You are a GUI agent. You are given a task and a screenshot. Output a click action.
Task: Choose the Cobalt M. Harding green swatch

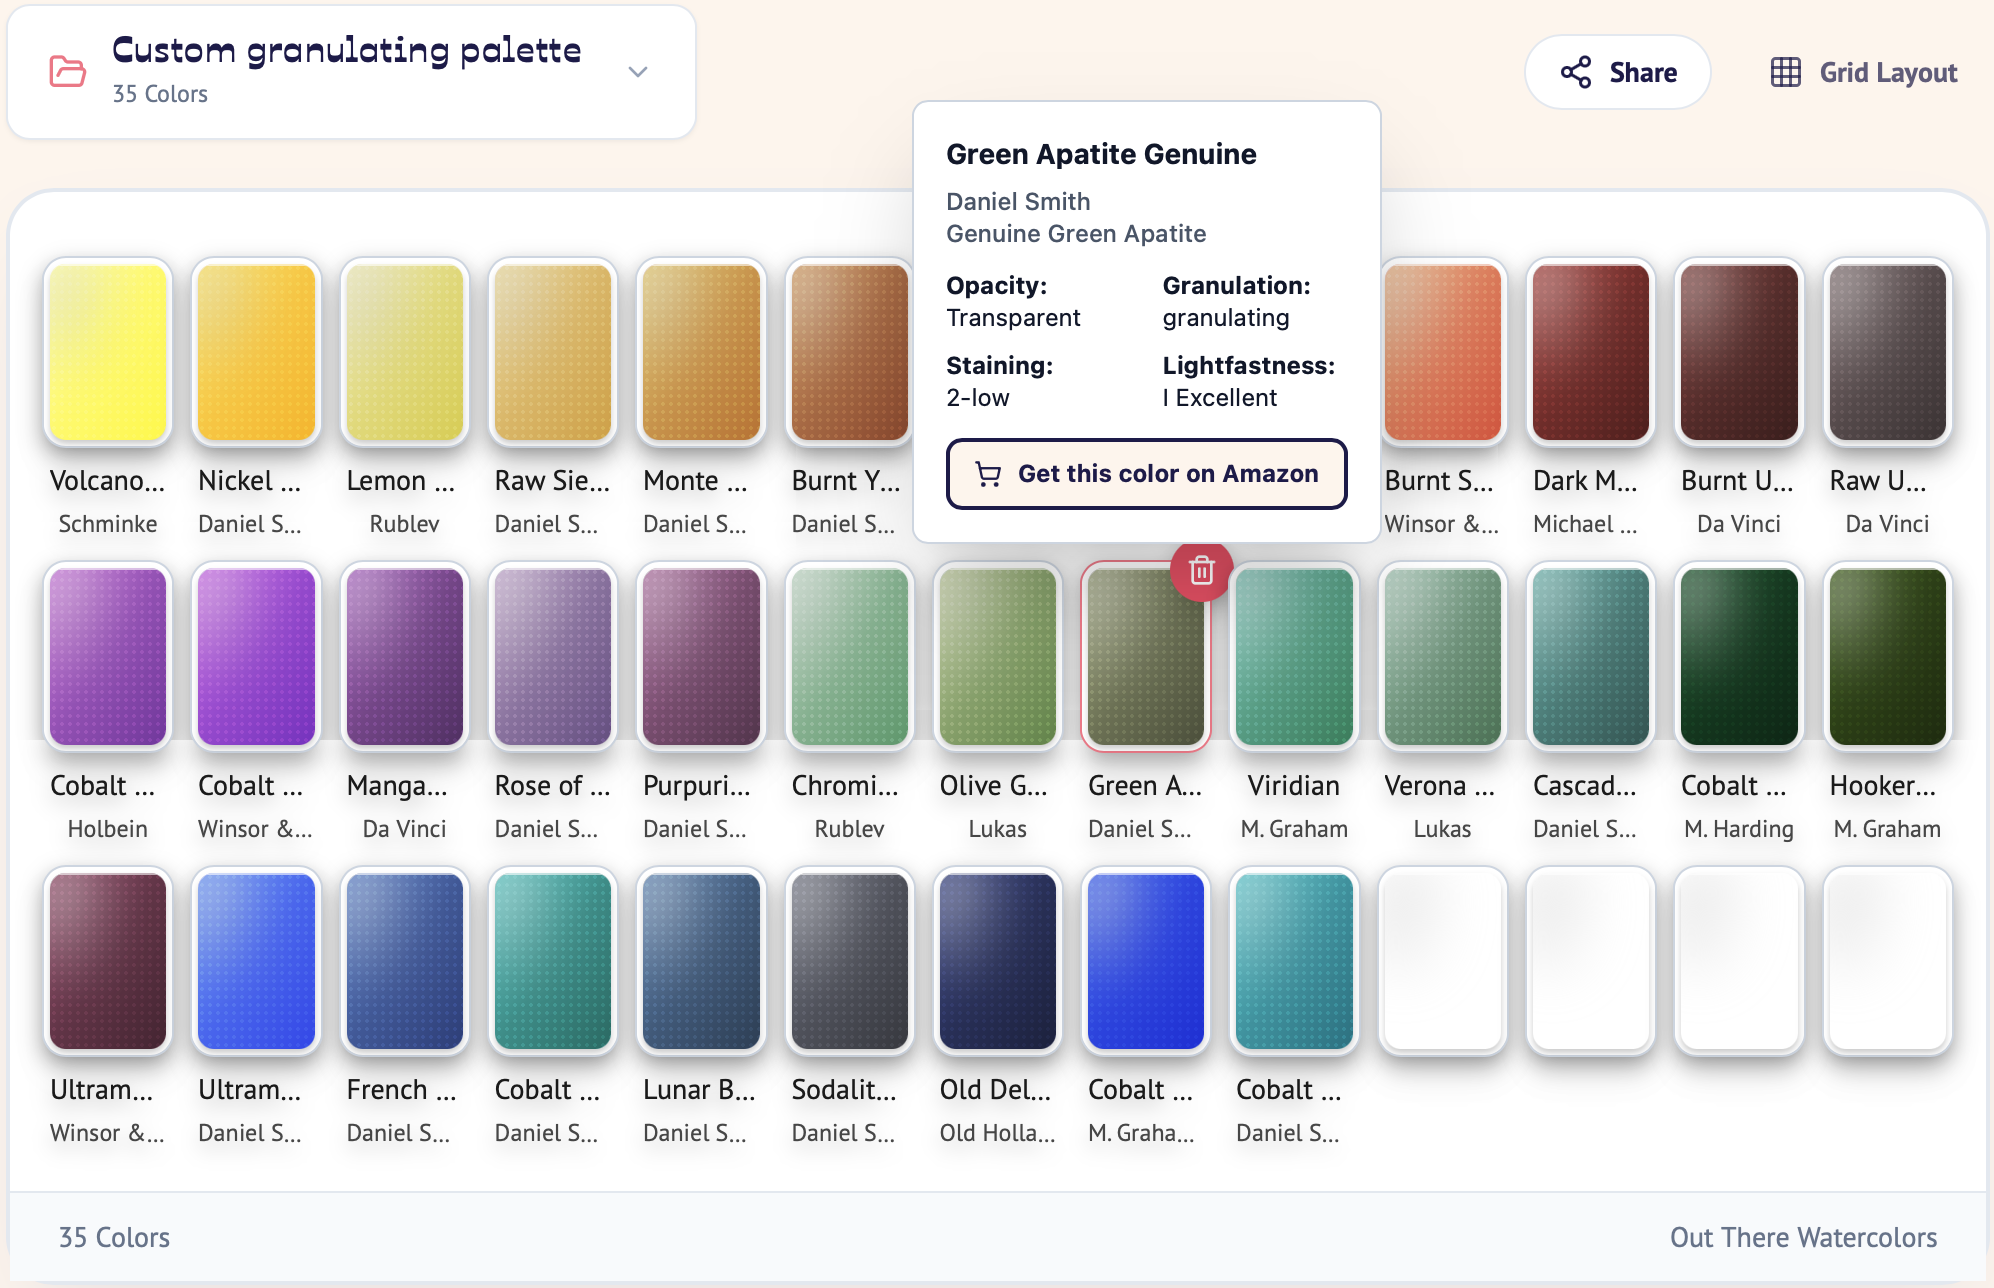pos(1739,657)
